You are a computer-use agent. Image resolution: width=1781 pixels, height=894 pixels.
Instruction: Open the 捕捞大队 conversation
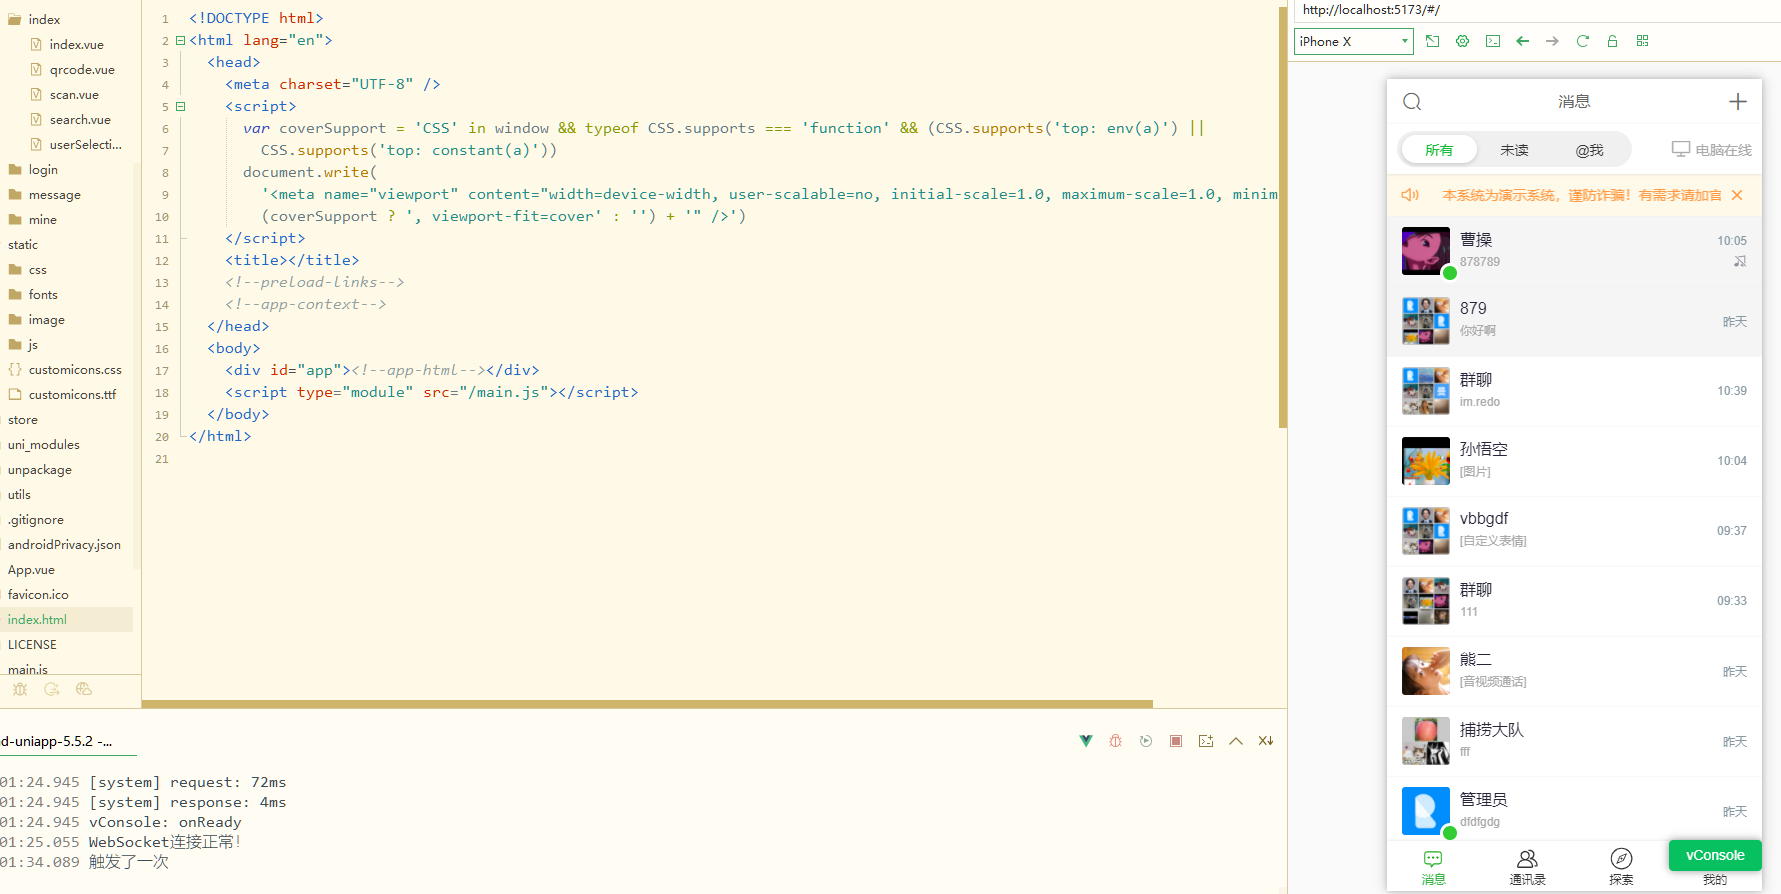click(x=1574, y=741)
